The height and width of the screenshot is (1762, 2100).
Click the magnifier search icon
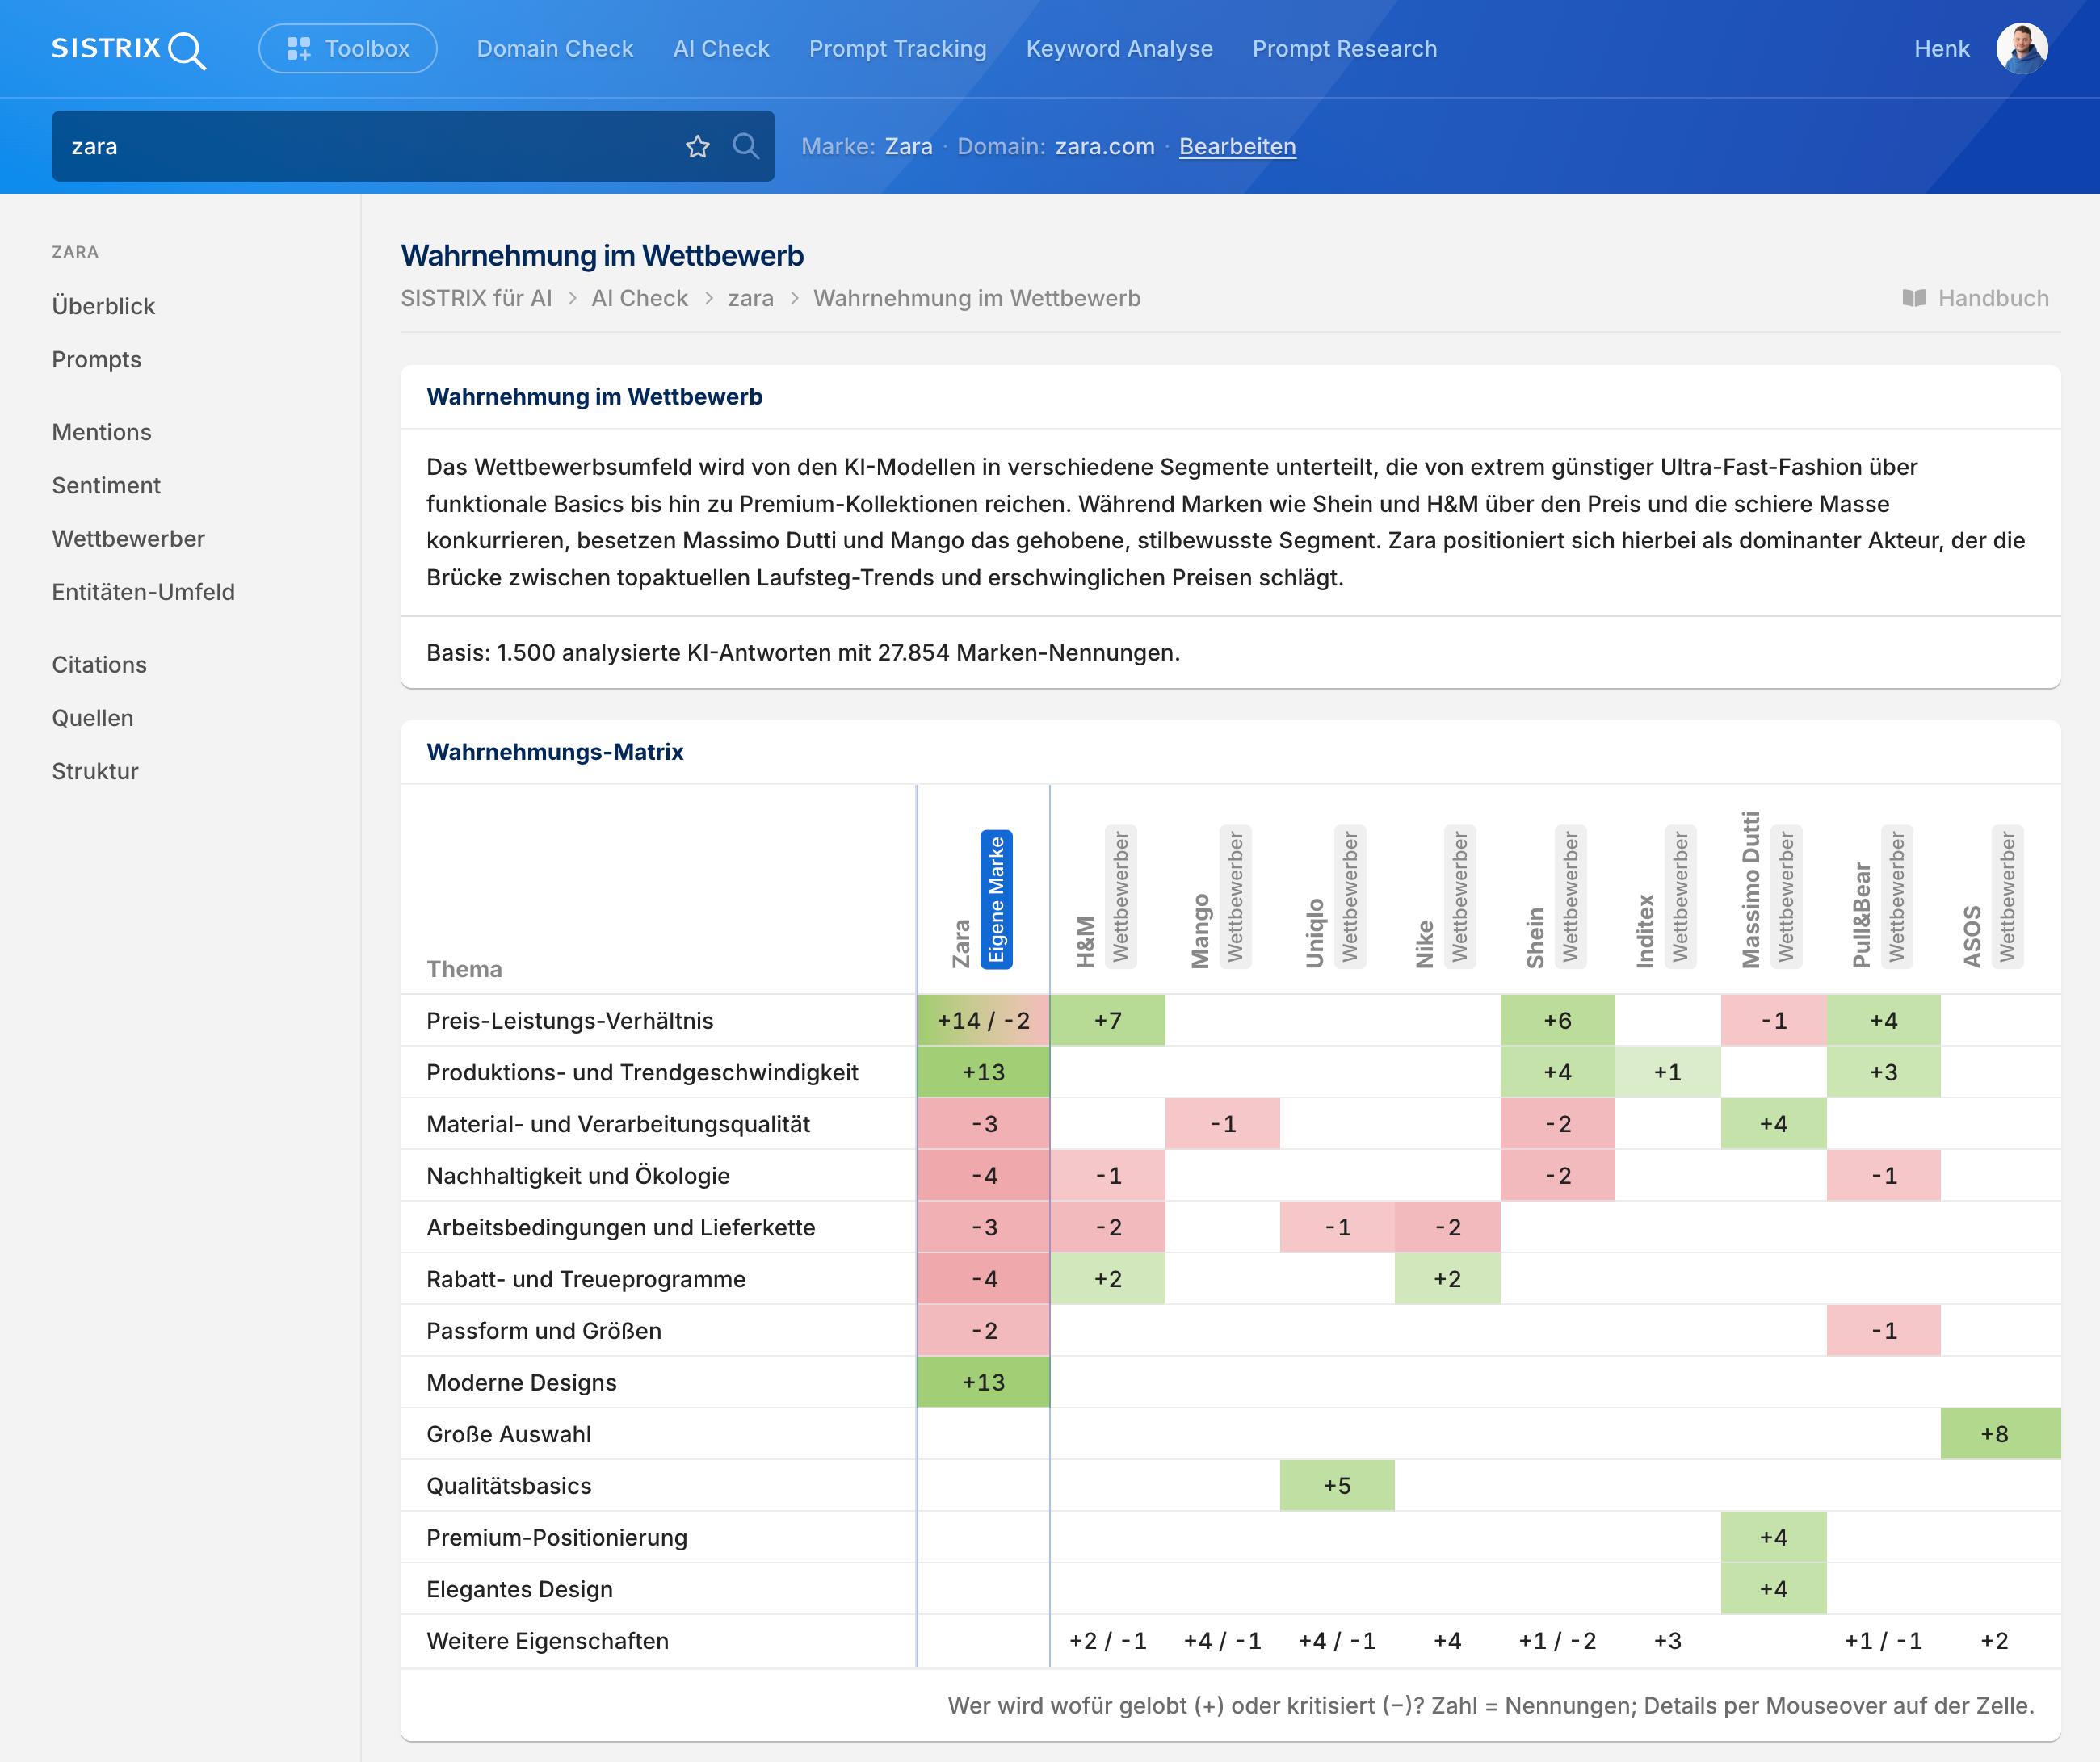(746, 146)
